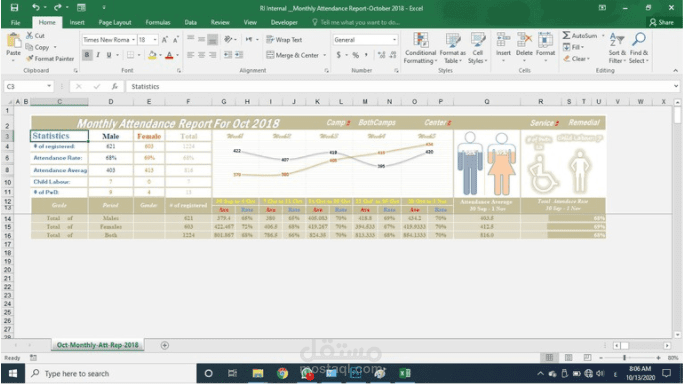Switch to the Developer tab
The height and width of the screenshot is (384, 683).
tap(284, 23)
